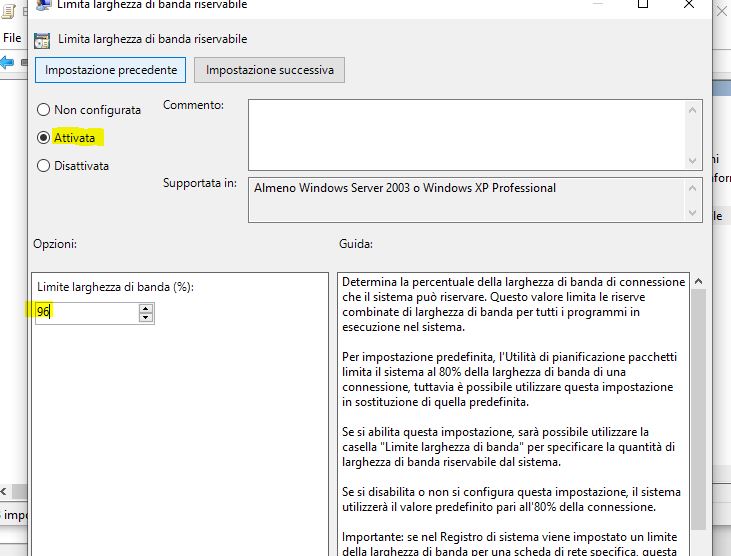
Task: Select the Non configurata radio button
Action: coord(43,110)
